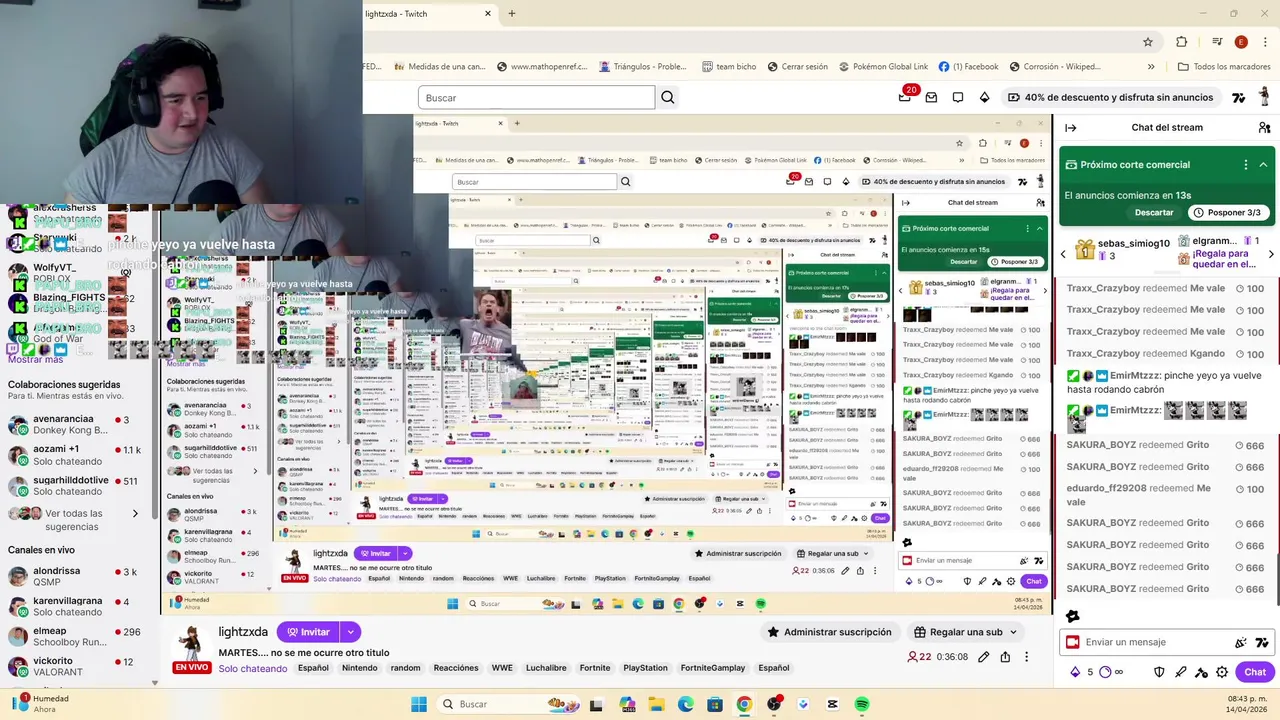Screen dimensions: 1280x720
Task: Open the whispers envelope icon
Action: pos(931,98)
